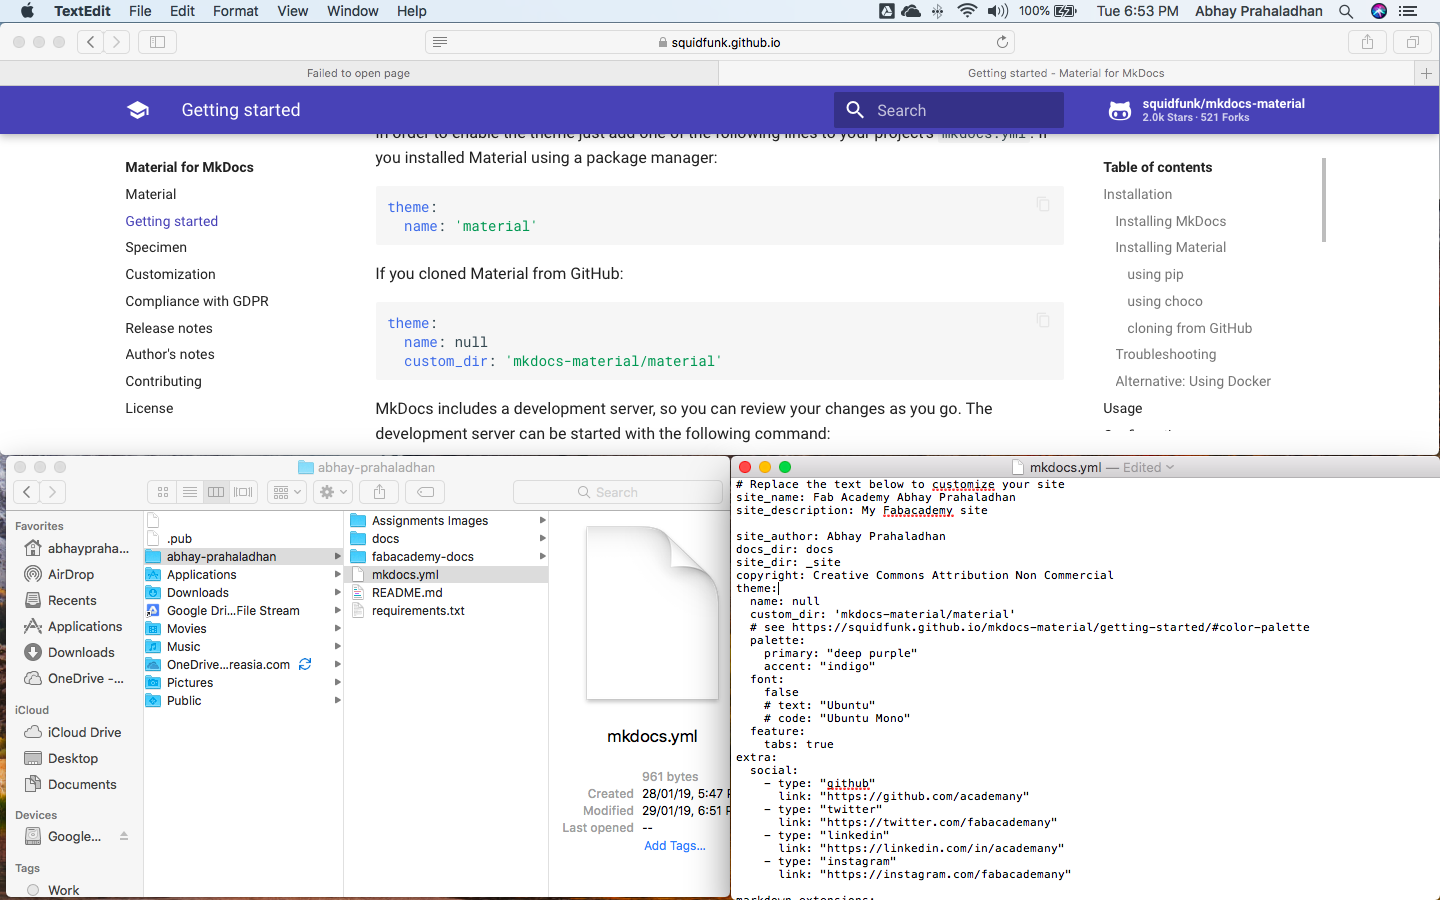The height and width of the screenshot is (900, 1440).
Task: Open Documents in the Finder sidebar
Action: tap(82, 784)
